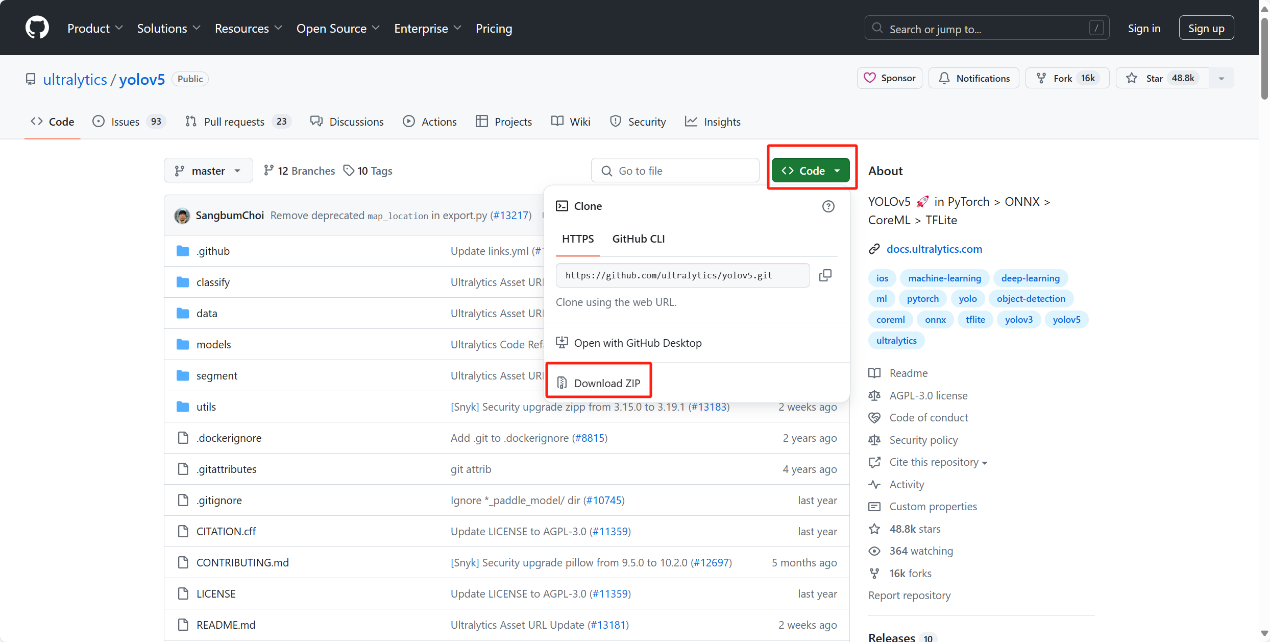Click the clone URL text field

pyautogui.click(x=682, y=275)
